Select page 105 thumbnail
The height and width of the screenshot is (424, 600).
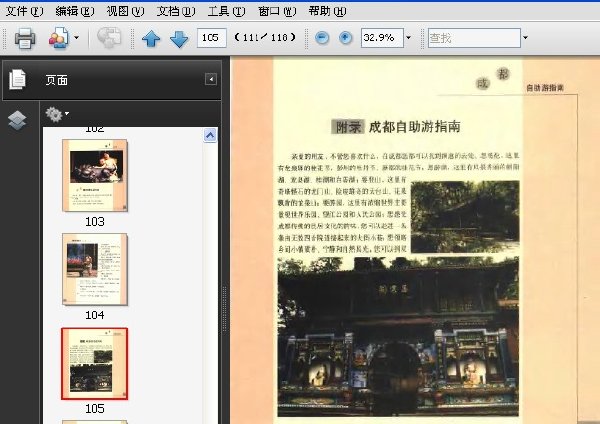pyautogui.click(x=95, y=363)
